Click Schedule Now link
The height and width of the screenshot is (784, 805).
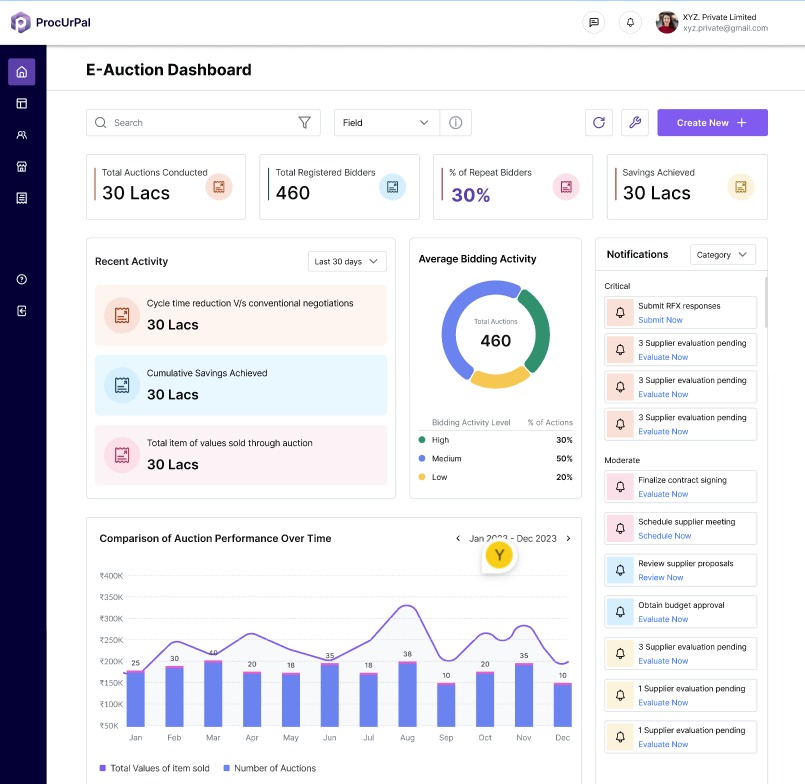tap(663, 536)
